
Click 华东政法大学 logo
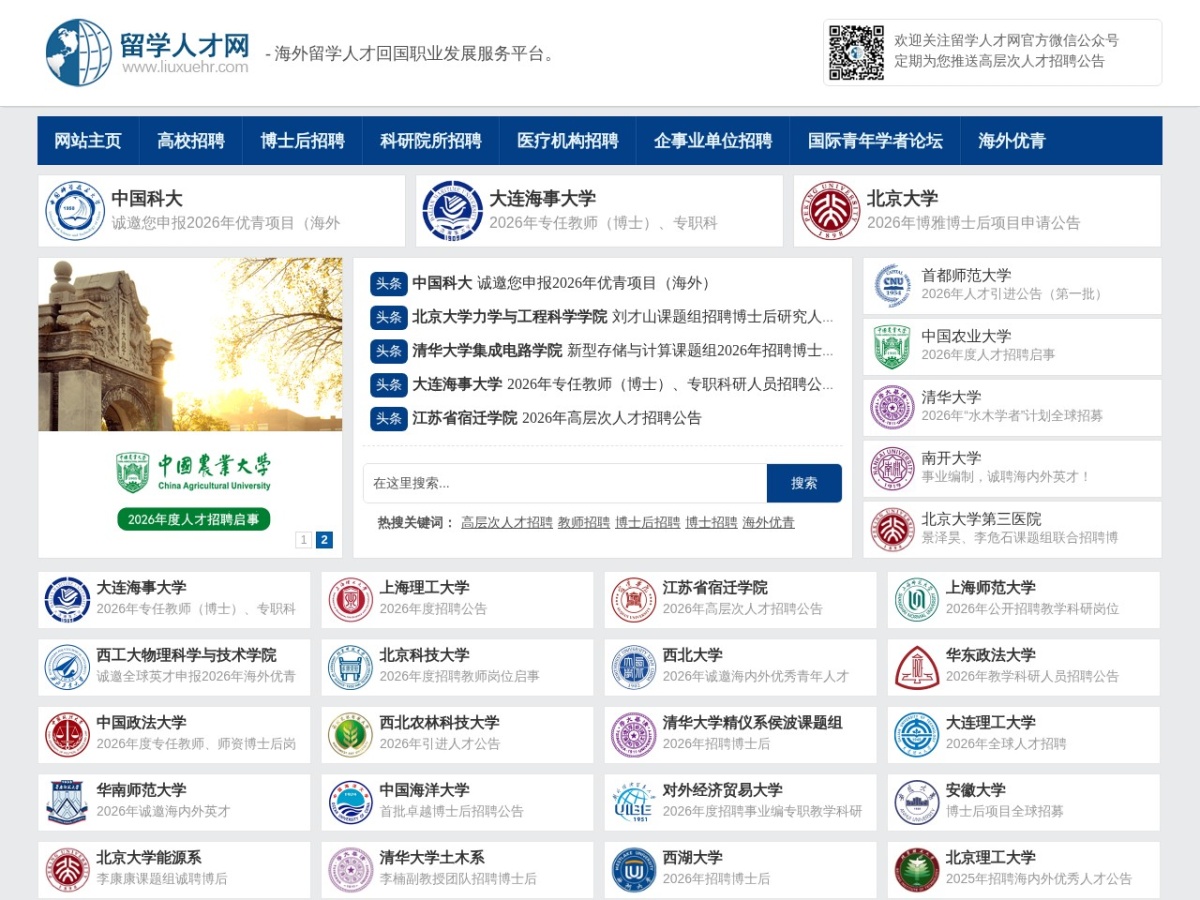(917, 667)
